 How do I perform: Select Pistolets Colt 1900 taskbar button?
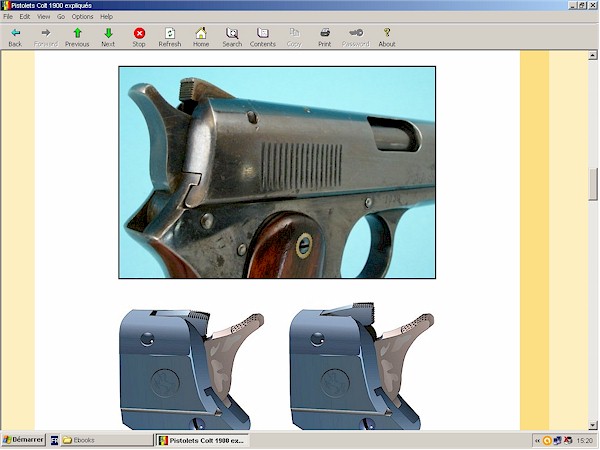click(x=202, y=440)
